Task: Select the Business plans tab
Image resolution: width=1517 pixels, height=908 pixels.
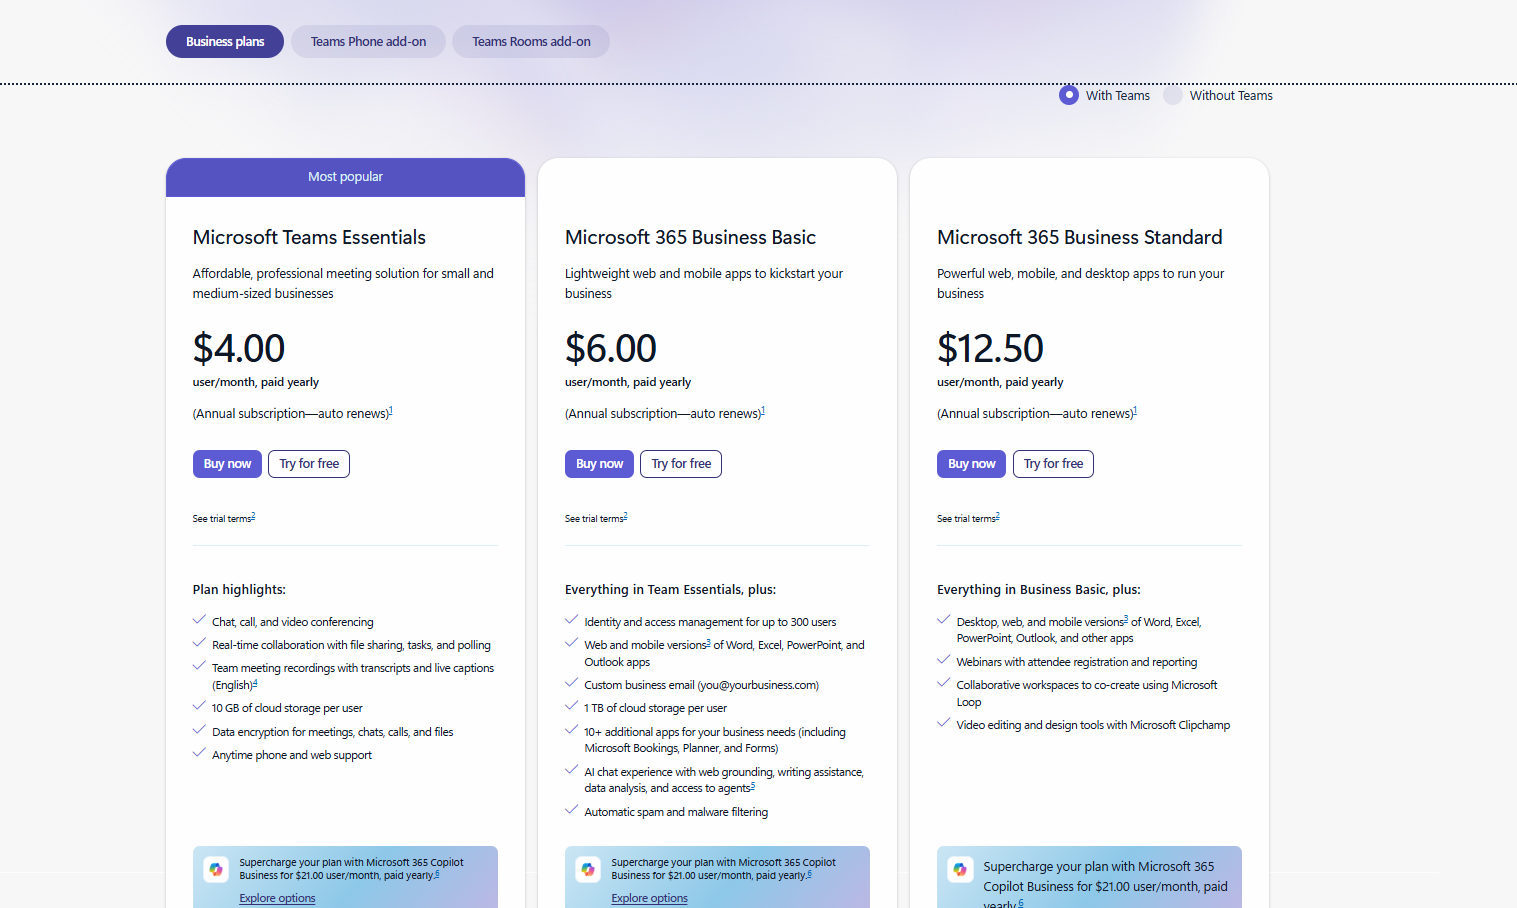Action: (224, 41)
